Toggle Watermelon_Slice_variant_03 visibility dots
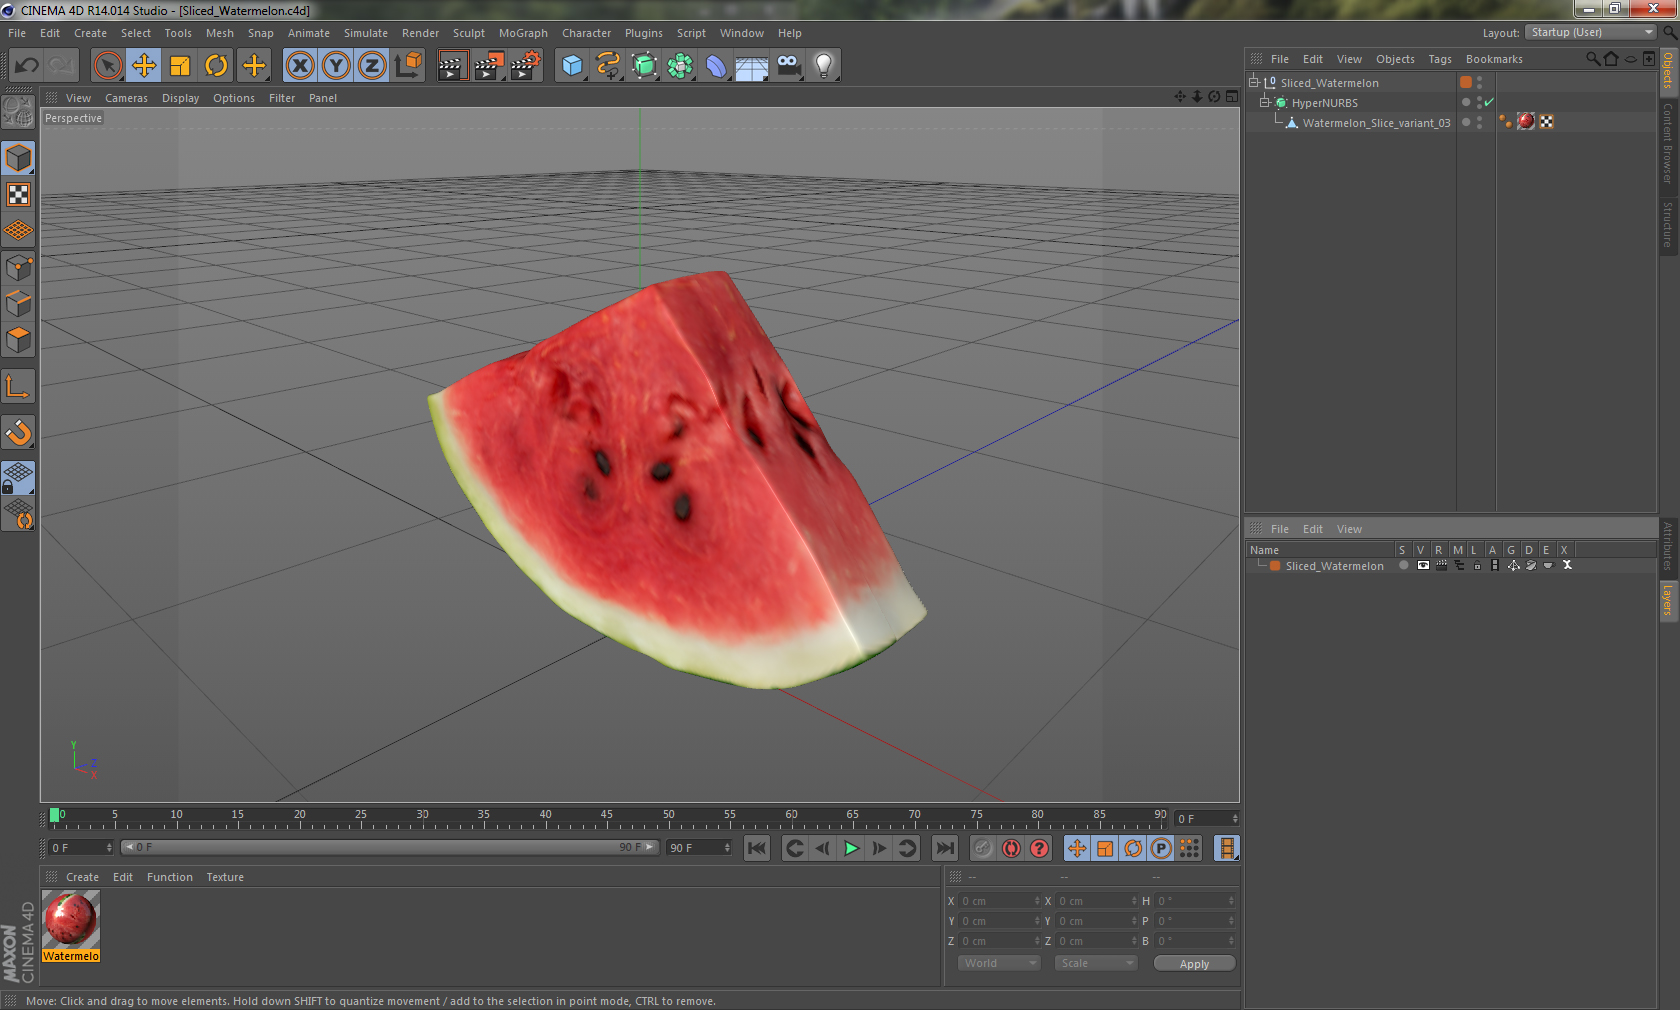This screenshot has height=1010, width=1680. click(1479, 122)
